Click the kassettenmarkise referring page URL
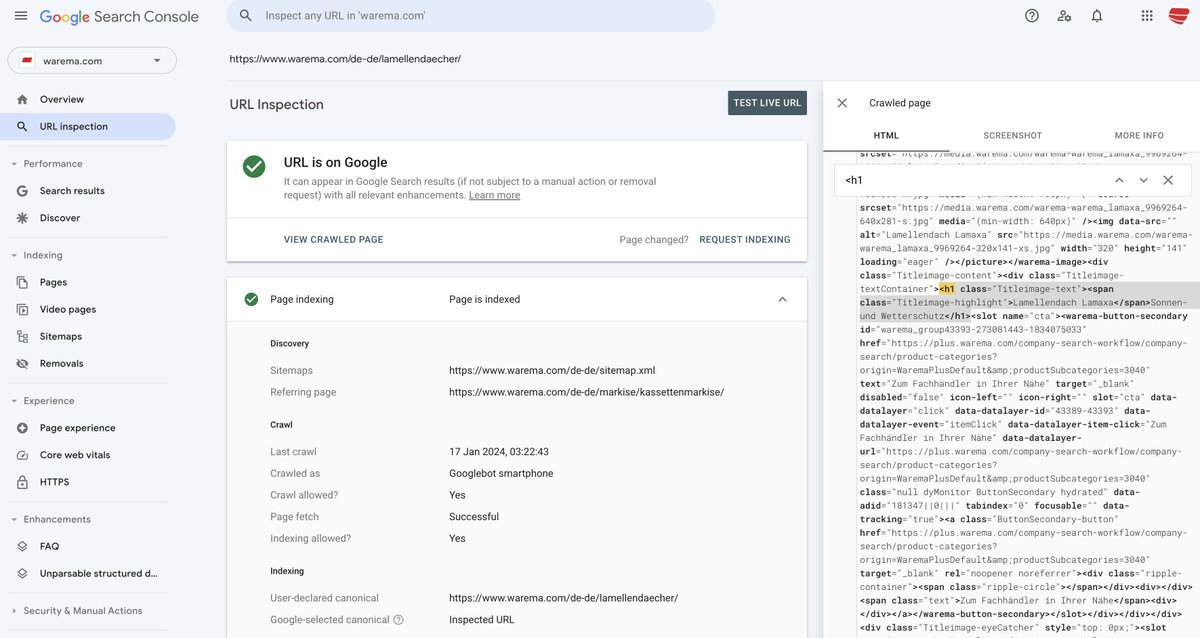The width and height of the screenshot is (1200, 638). 586,392
